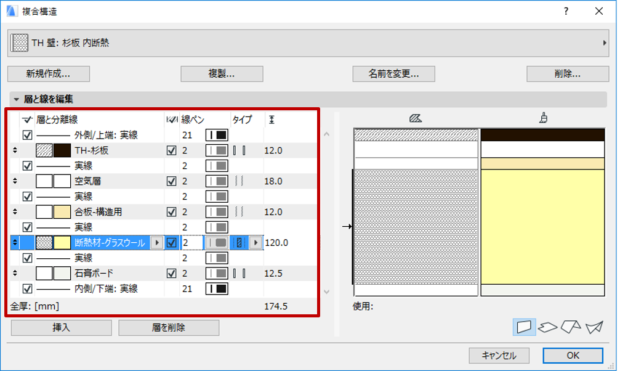Toggle the pen checkbox of 合板-構造用 layer
The width and height of the screenshot is (620, 371).
(x=172, y=212)
